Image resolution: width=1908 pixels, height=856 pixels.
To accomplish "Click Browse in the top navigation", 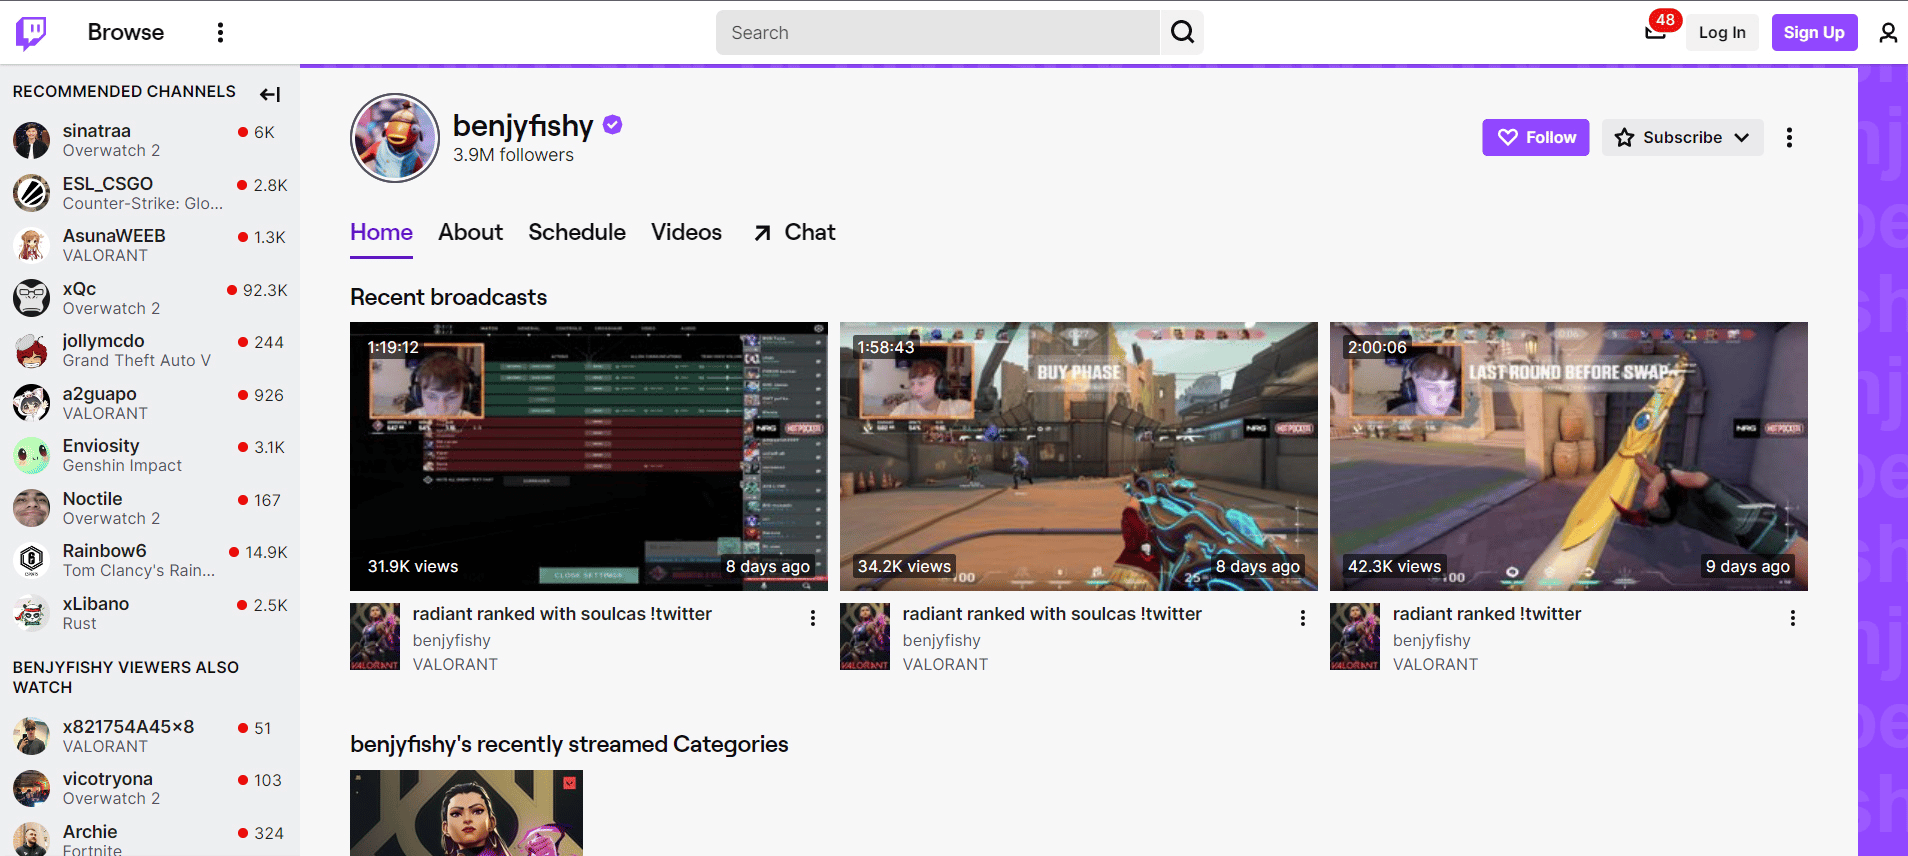I will click(126, 32).
